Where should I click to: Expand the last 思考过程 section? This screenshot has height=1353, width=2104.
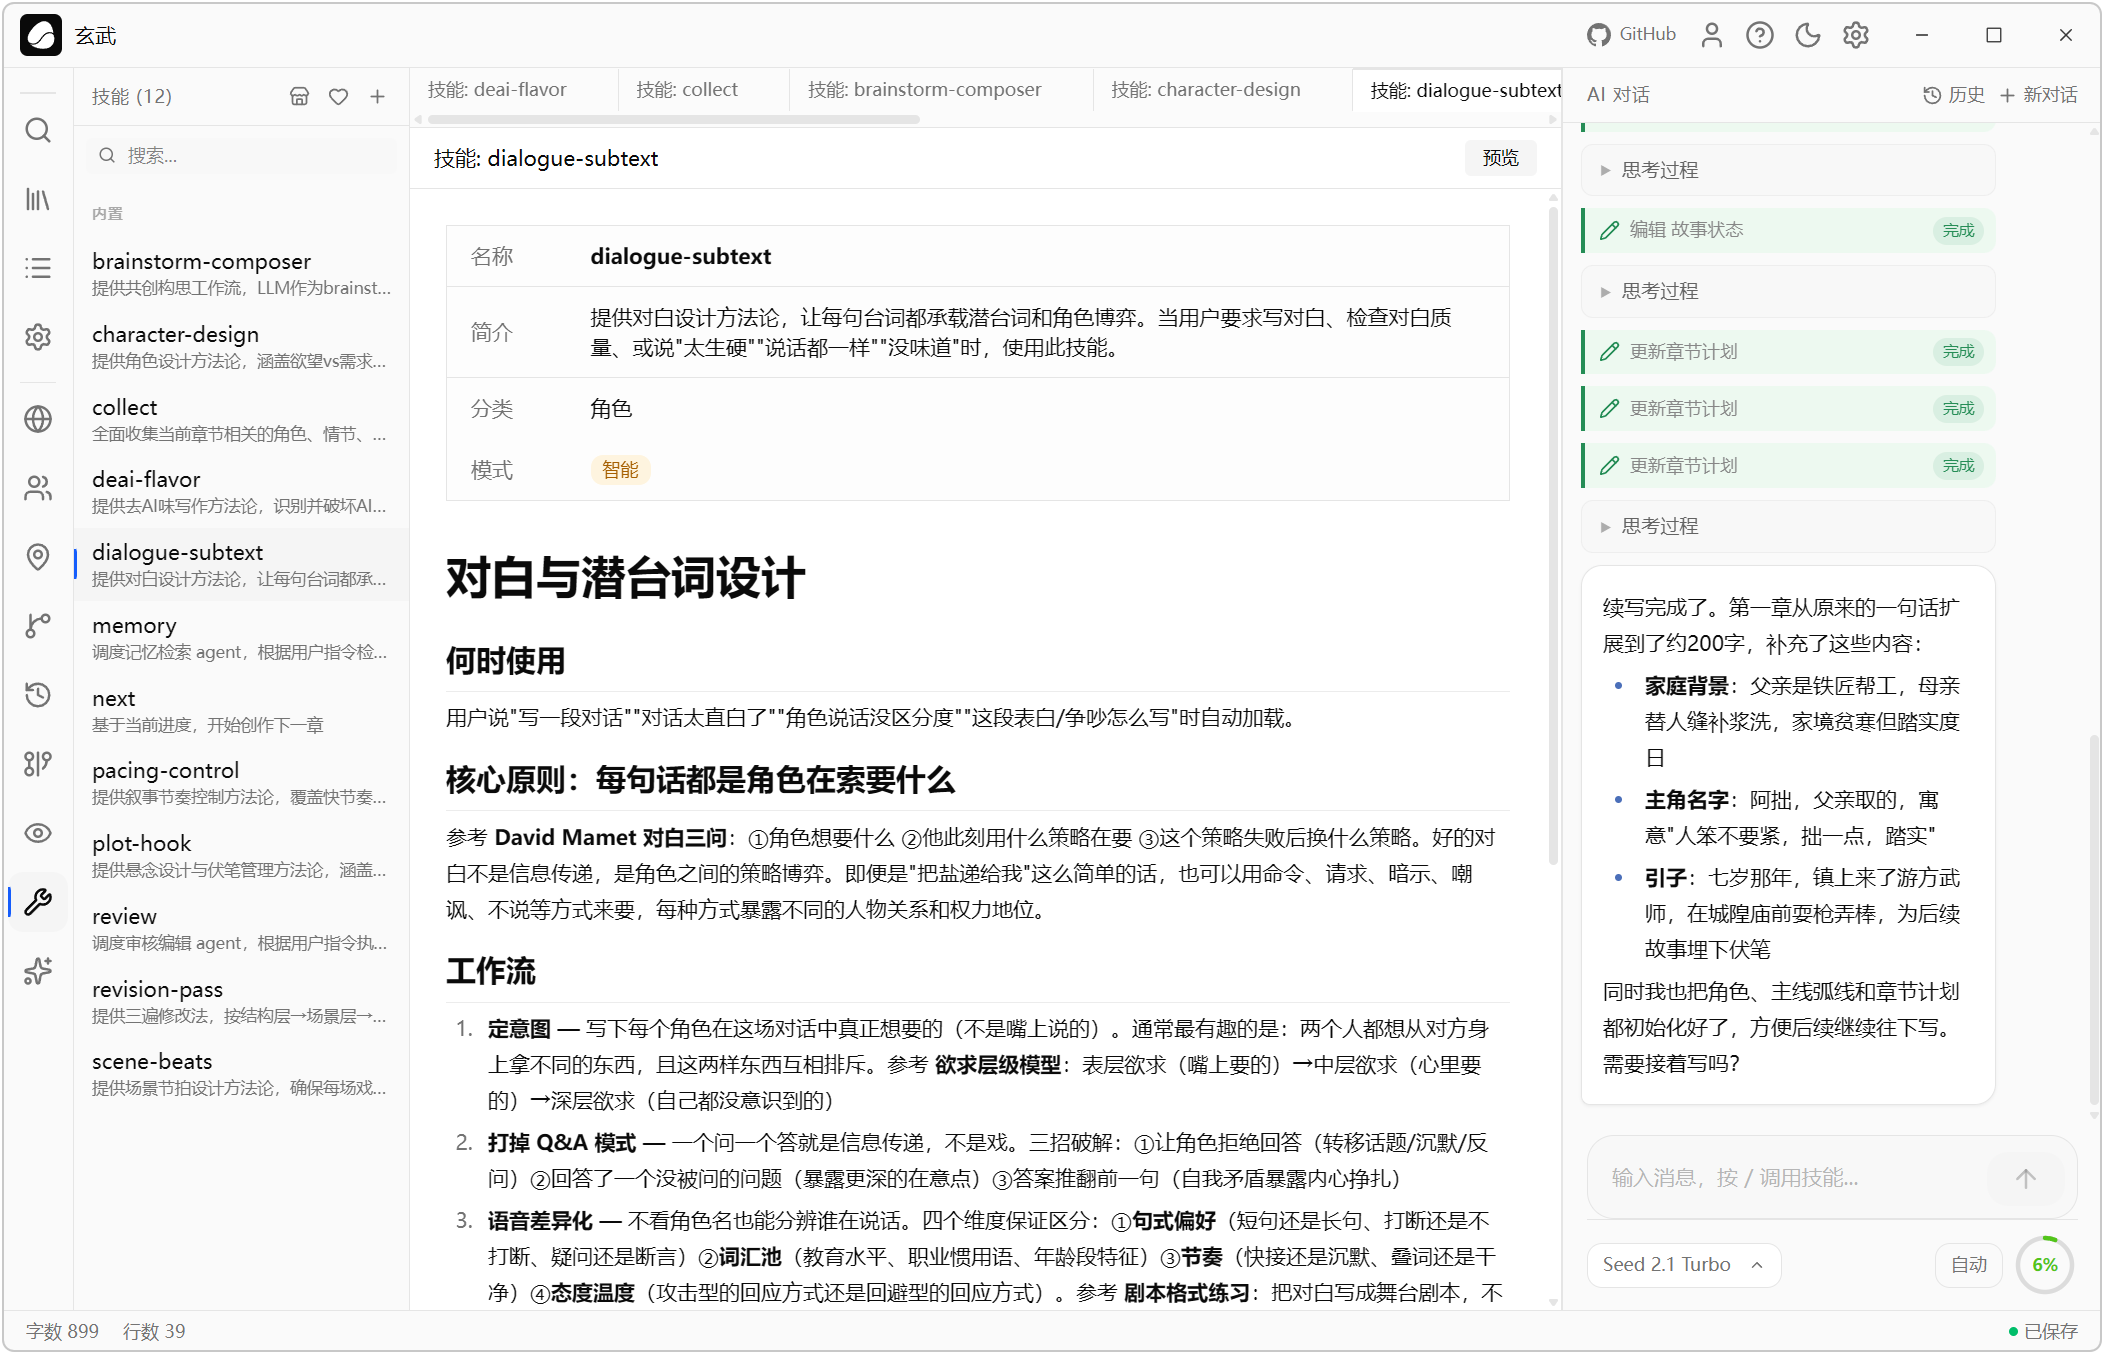[1788, 526]
